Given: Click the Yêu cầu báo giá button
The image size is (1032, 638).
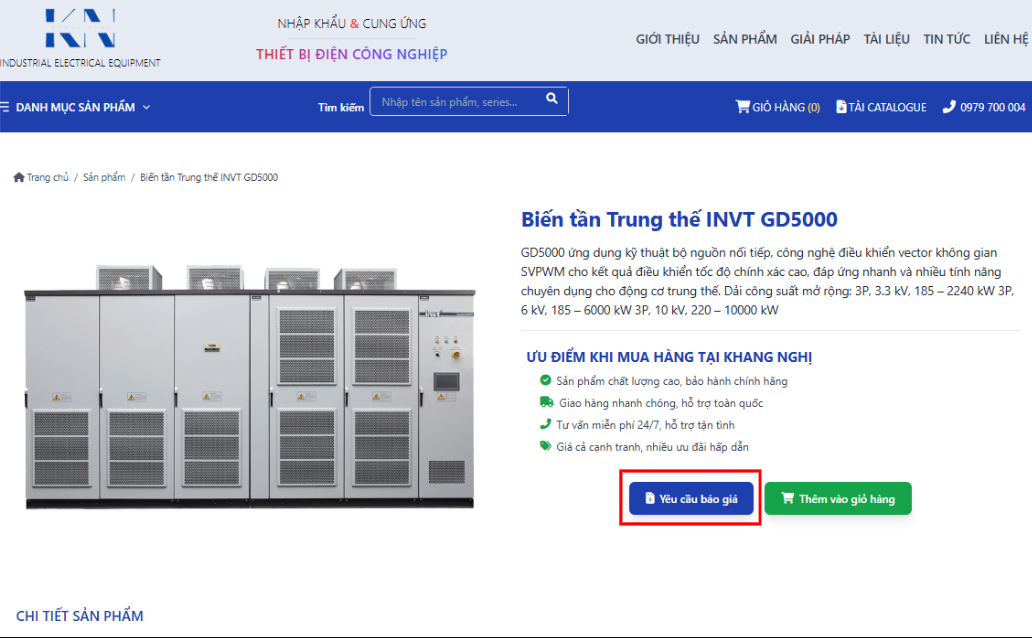Looking at the screenshot, I should 690,498.
